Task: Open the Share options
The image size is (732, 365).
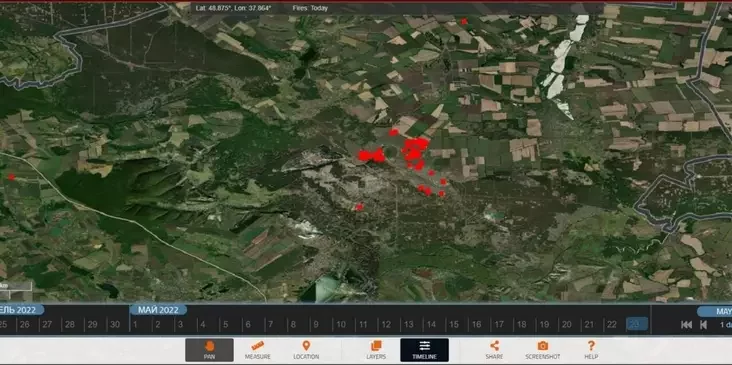Action: pyautogui.click(x=494, y=350)
